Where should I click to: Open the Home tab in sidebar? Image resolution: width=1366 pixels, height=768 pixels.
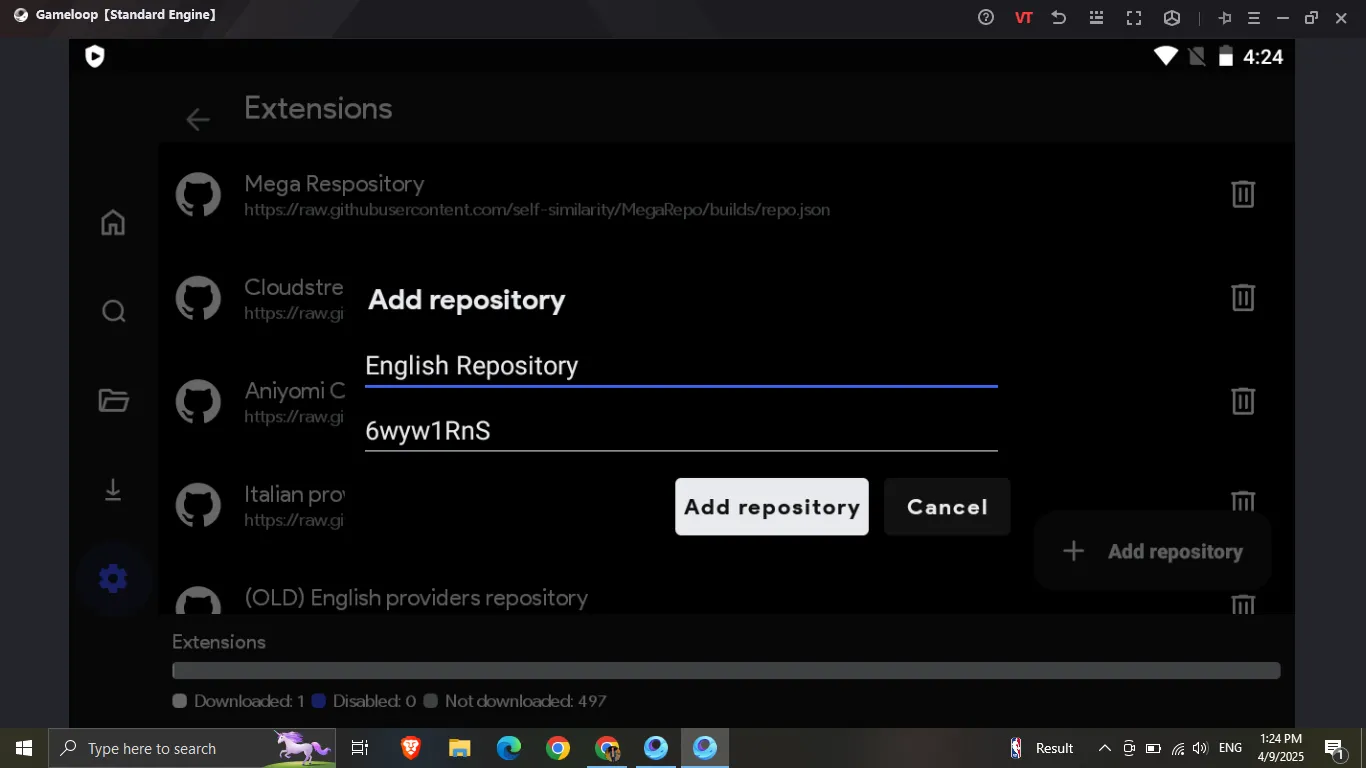pyautogui.click(x=113, y=222)
